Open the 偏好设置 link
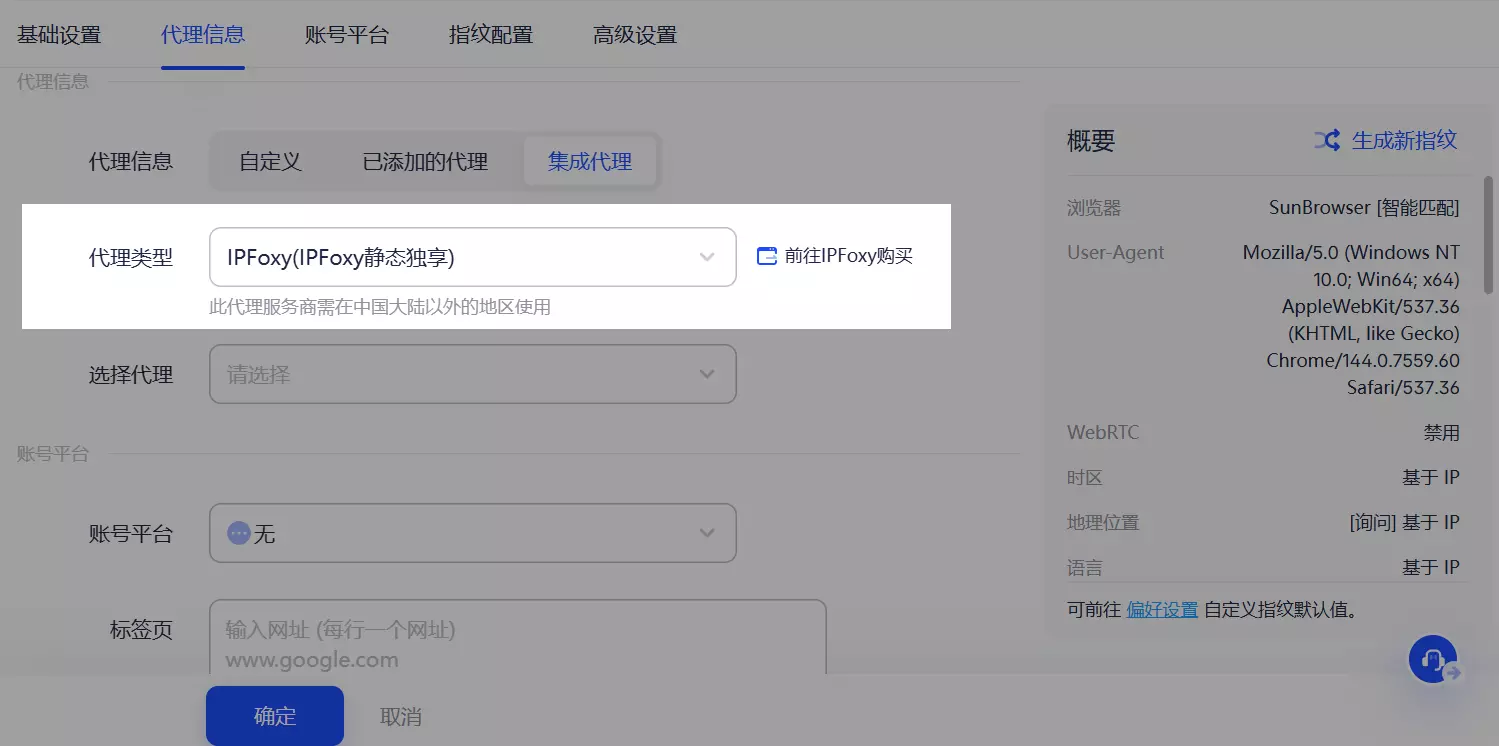Viewport: 1499px width, 746px height. tap(1162, 609)
